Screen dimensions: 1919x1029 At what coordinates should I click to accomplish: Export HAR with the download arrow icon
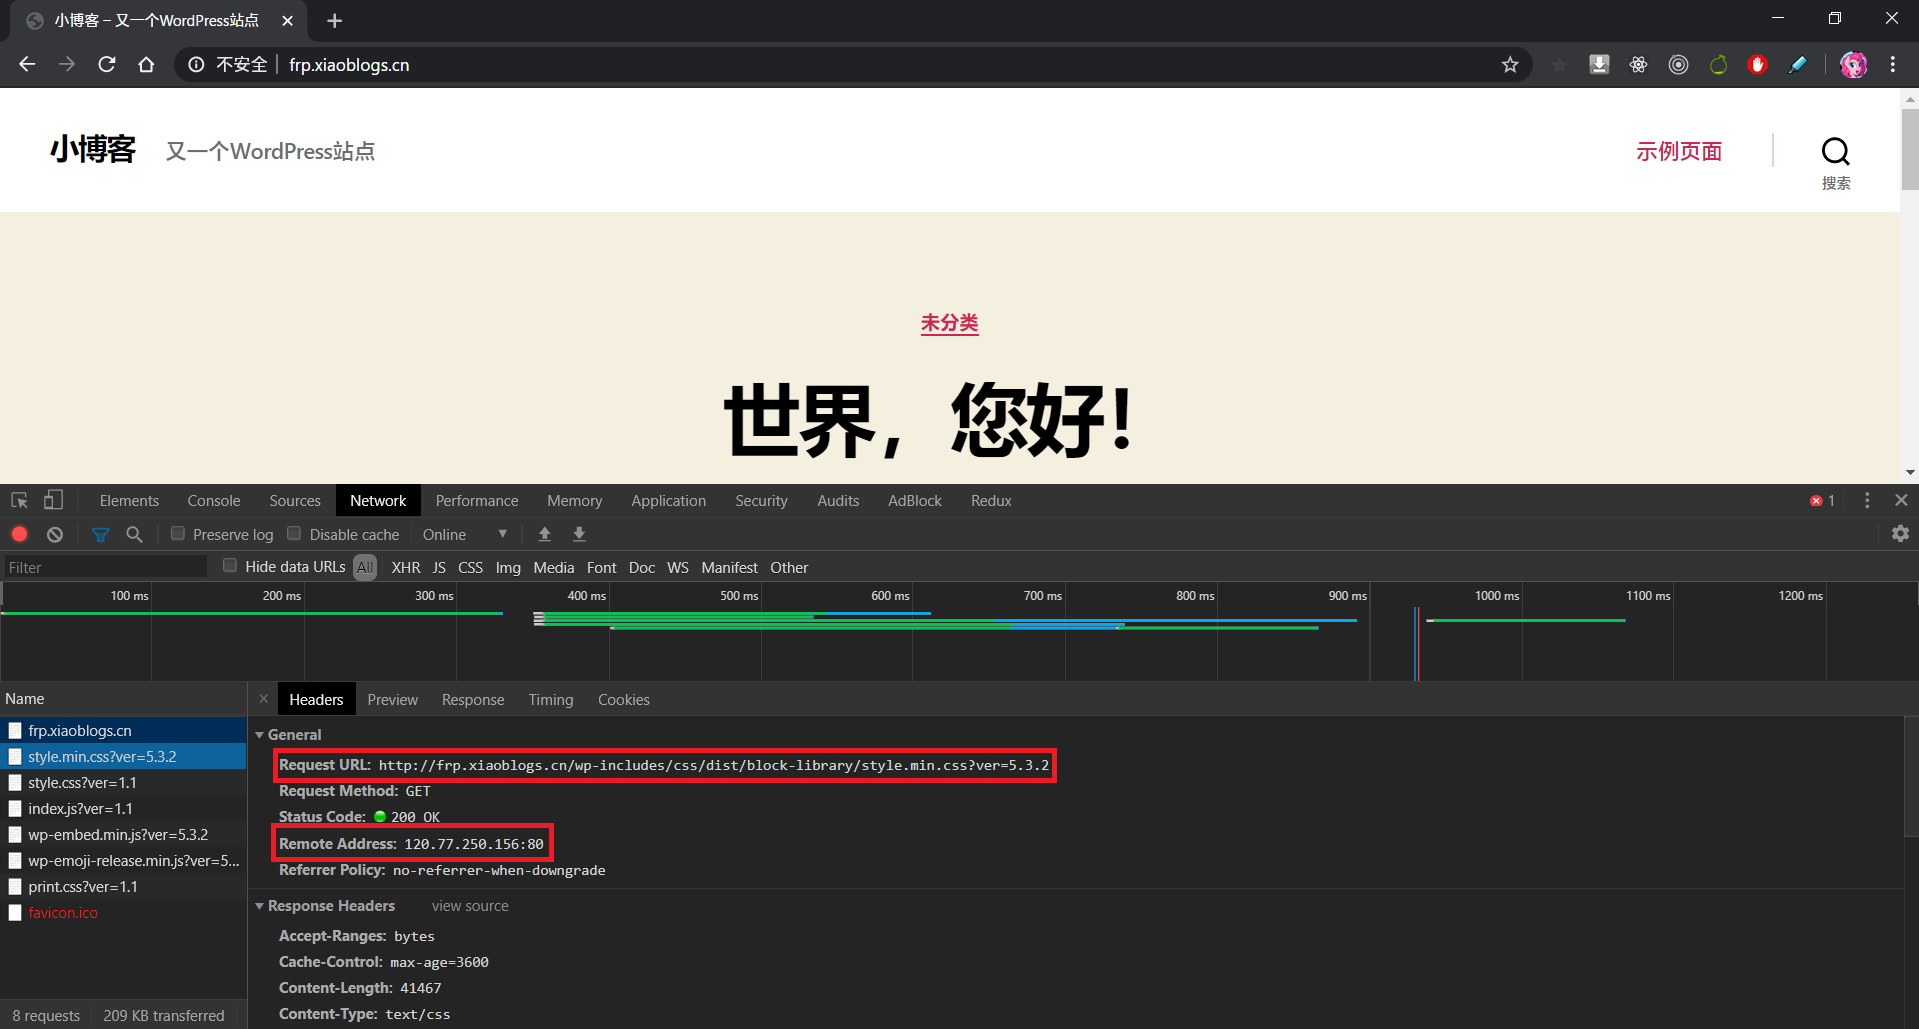click(x=579, y=534)
